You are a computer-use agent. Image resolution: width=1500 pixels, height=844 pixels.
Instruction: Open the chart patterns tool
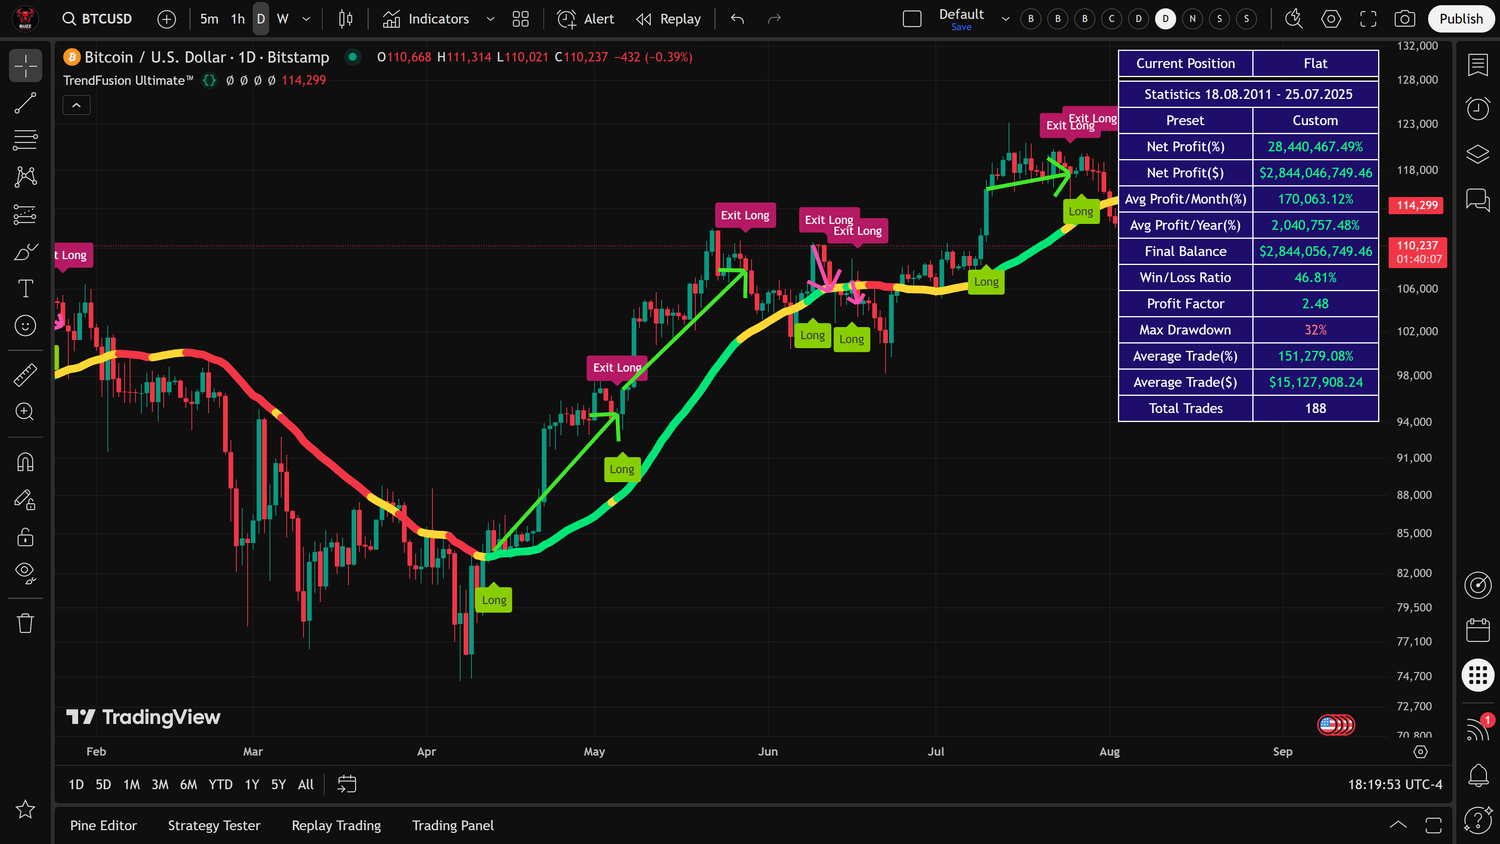[x=26, y=177]
